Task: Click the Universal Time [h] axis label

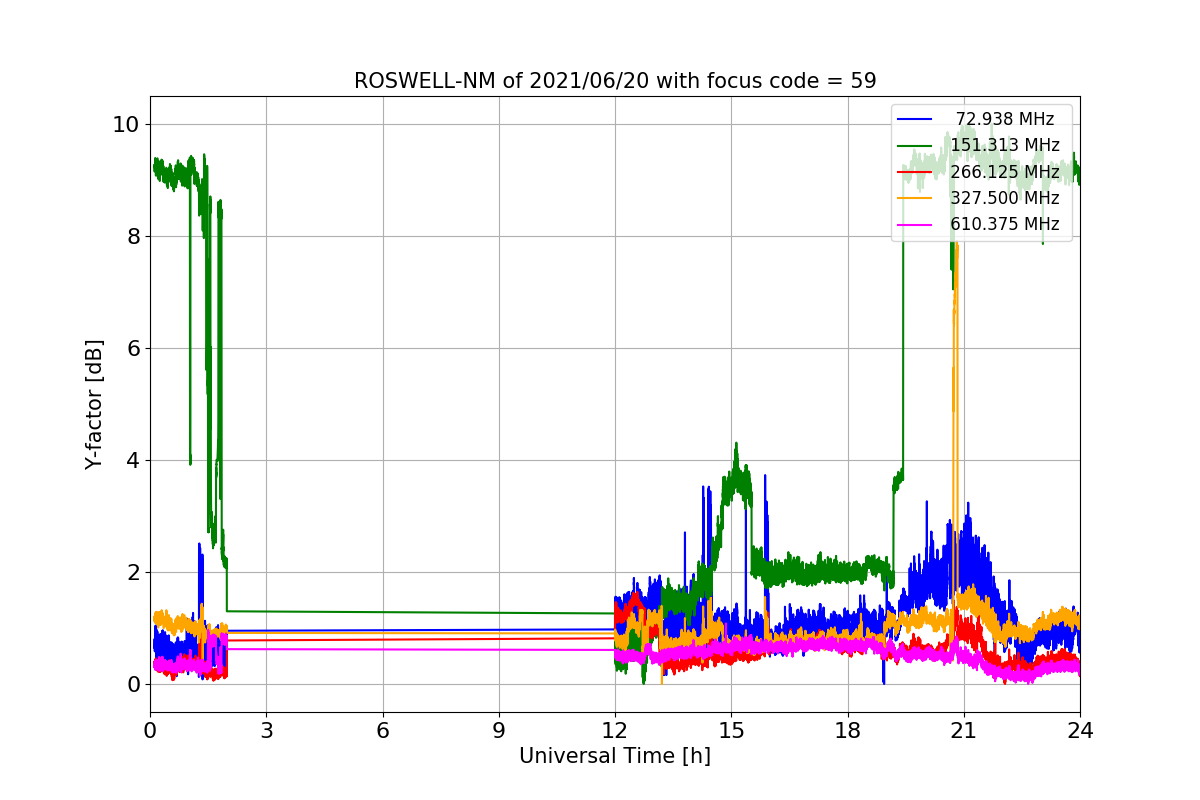Action: coord(615,757)
